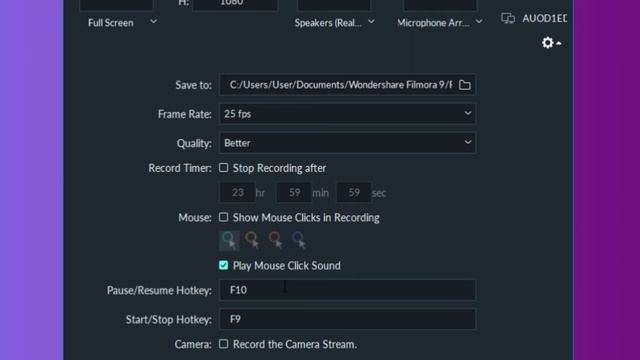Open the Frame Rate dropdown

coord(347,113)
